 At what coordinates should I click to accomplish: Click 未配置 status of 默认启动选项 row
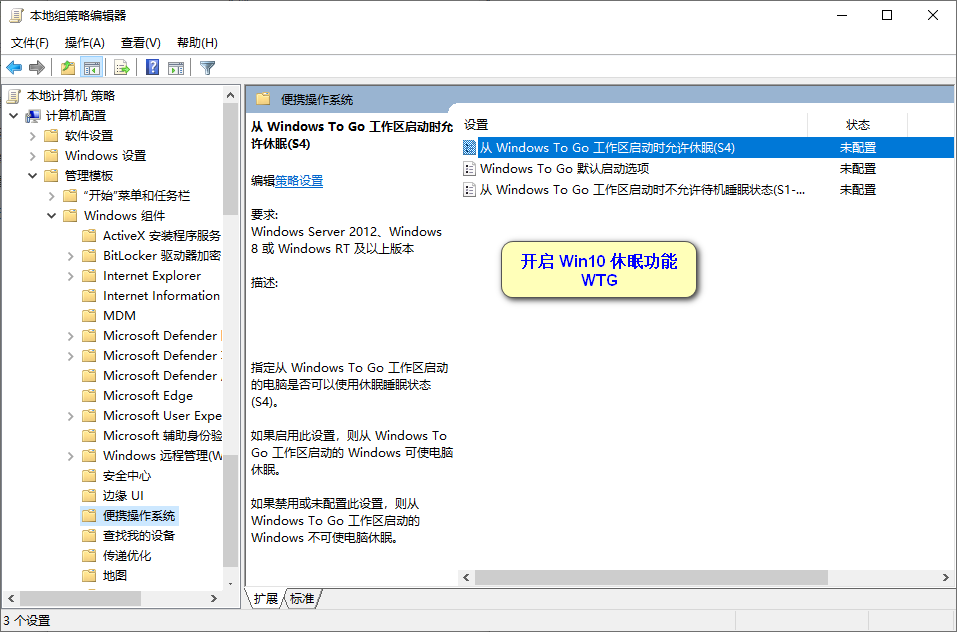tap(858, 168)
